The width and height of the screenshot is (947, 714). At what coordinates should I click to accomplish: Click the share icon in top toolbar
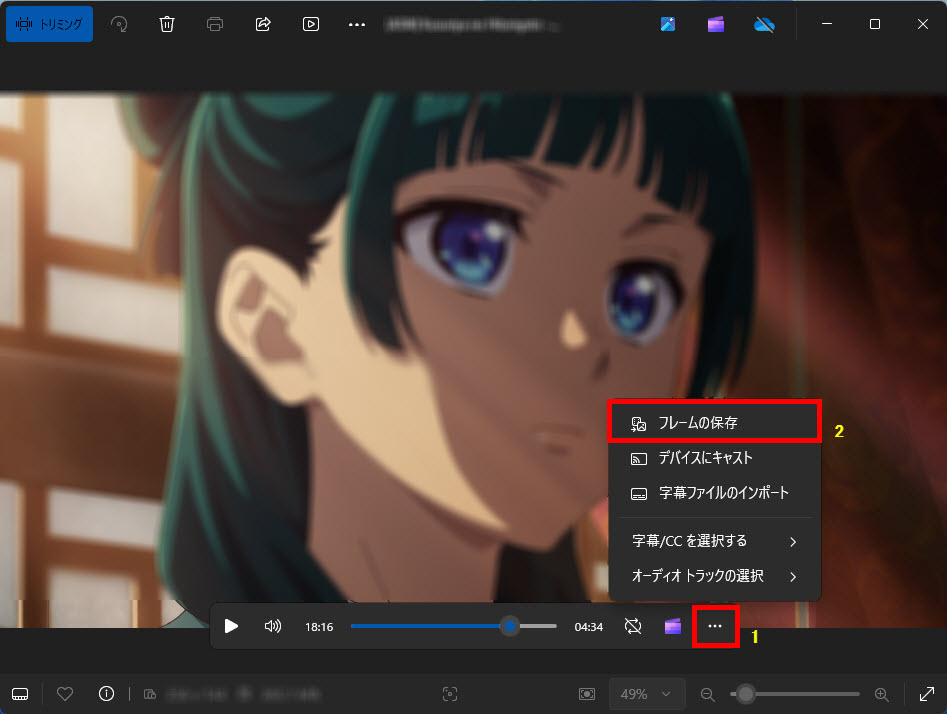coord(263,24)
